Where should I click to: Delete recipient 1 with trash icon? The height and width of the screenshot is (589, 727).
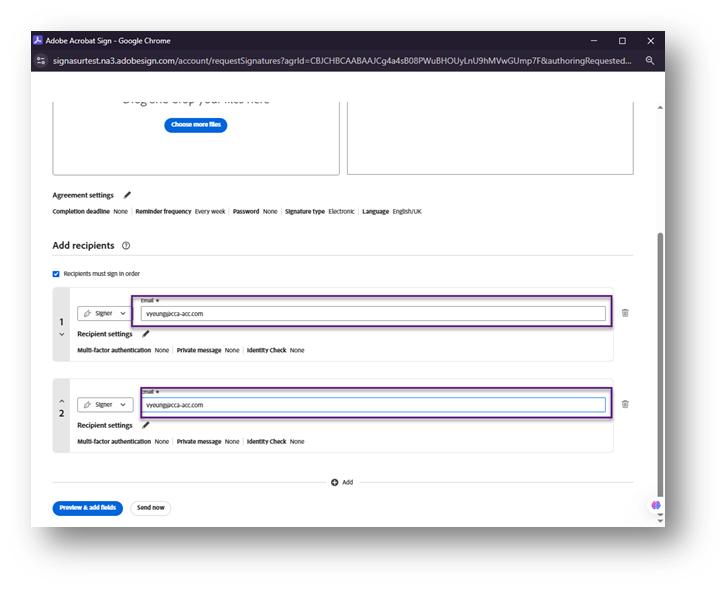coord(625,313)
